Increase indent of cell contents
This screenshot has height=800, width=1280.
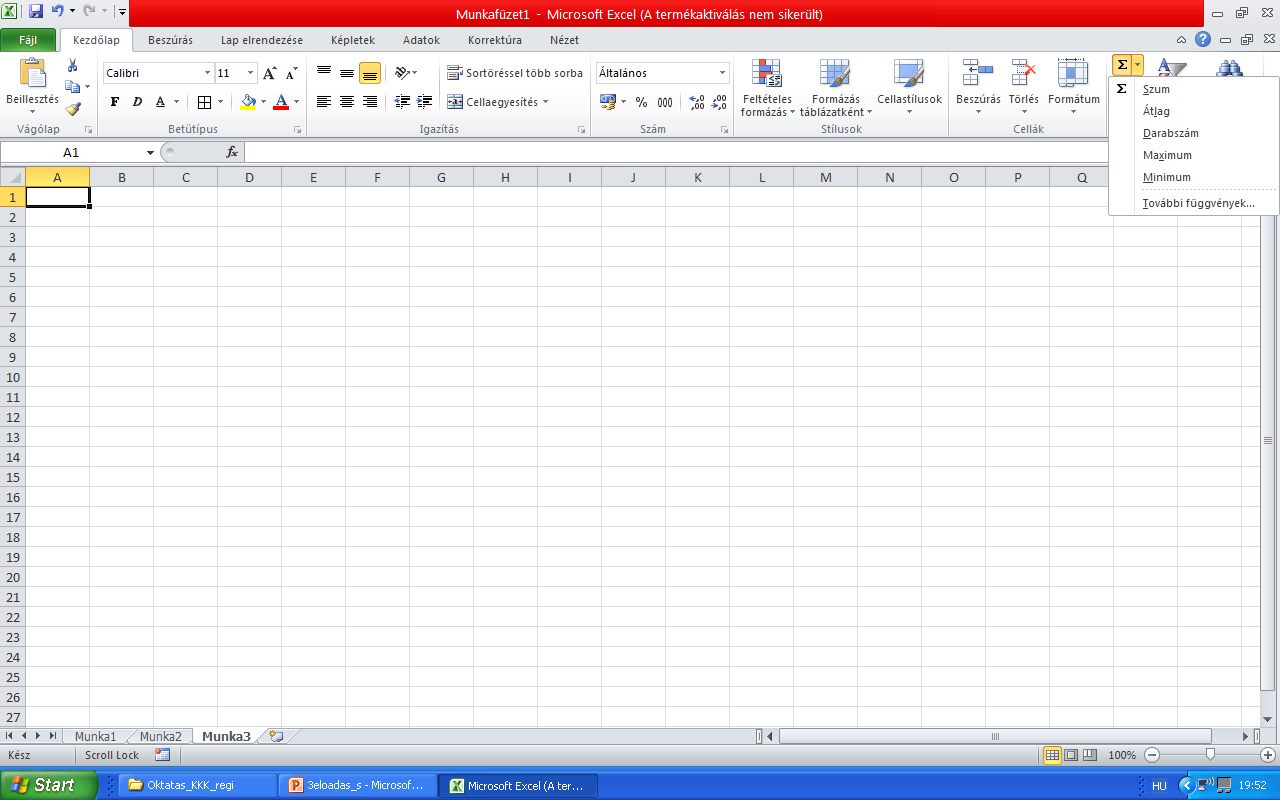[x=425, y=102]
